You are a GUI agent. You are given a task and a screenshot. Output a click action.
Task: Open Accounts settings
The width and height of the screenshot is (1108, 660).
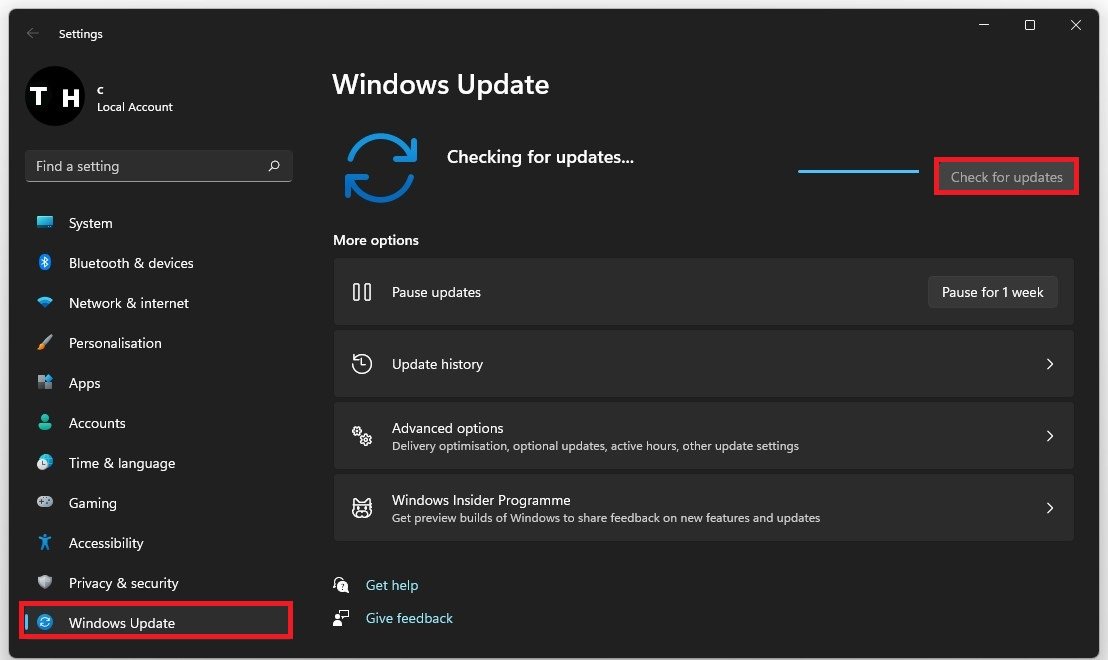pos(97,423)
